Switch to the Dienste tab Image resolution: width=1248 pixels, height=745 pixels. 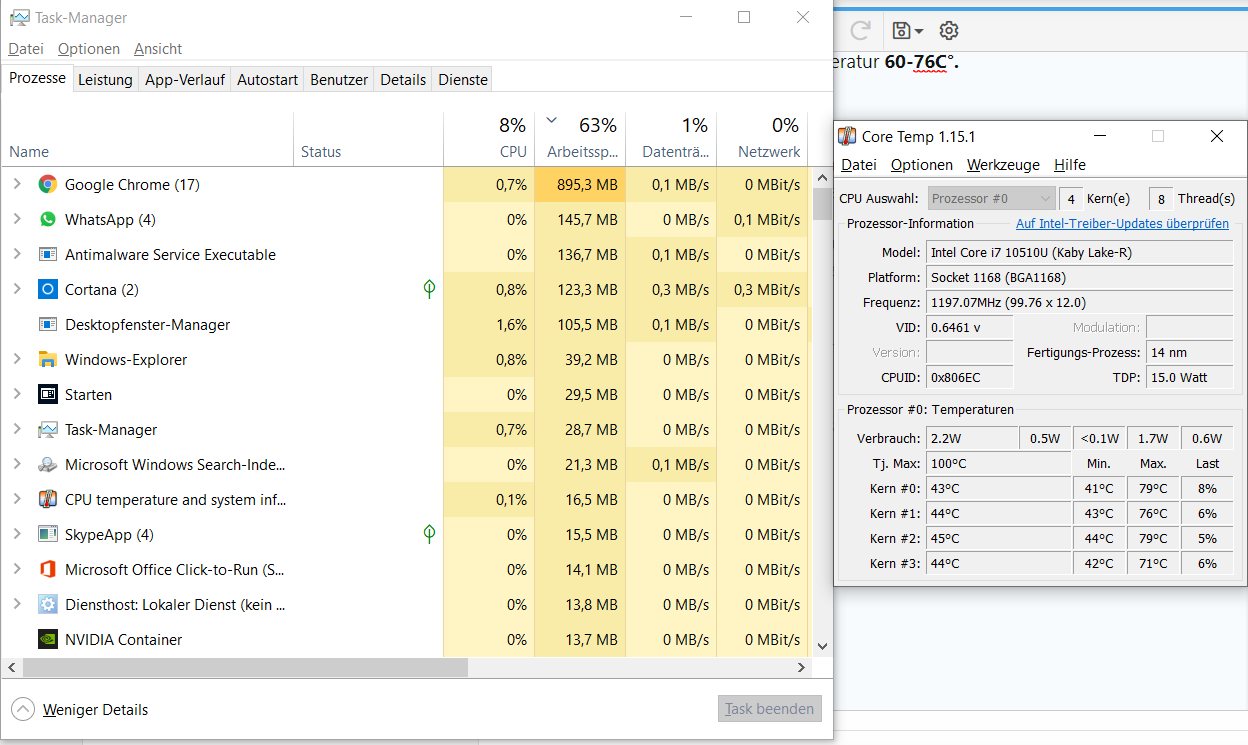click(x=463, y=80)
